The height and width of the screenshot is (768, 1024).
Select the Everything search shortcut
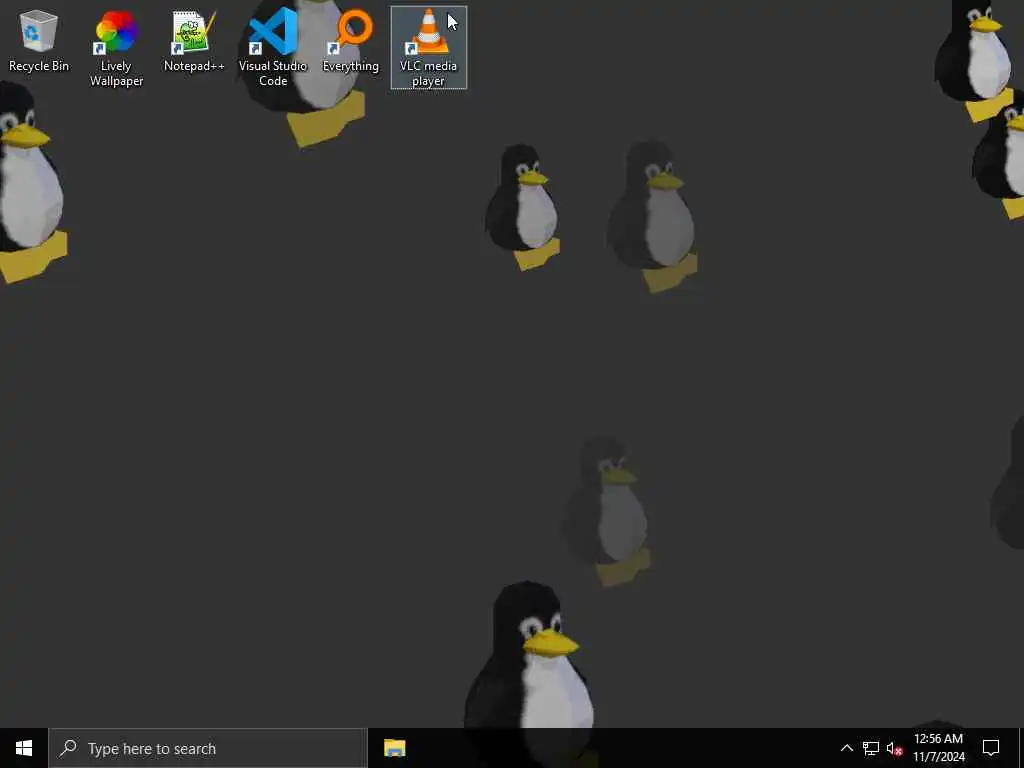(x=351, y=40)
